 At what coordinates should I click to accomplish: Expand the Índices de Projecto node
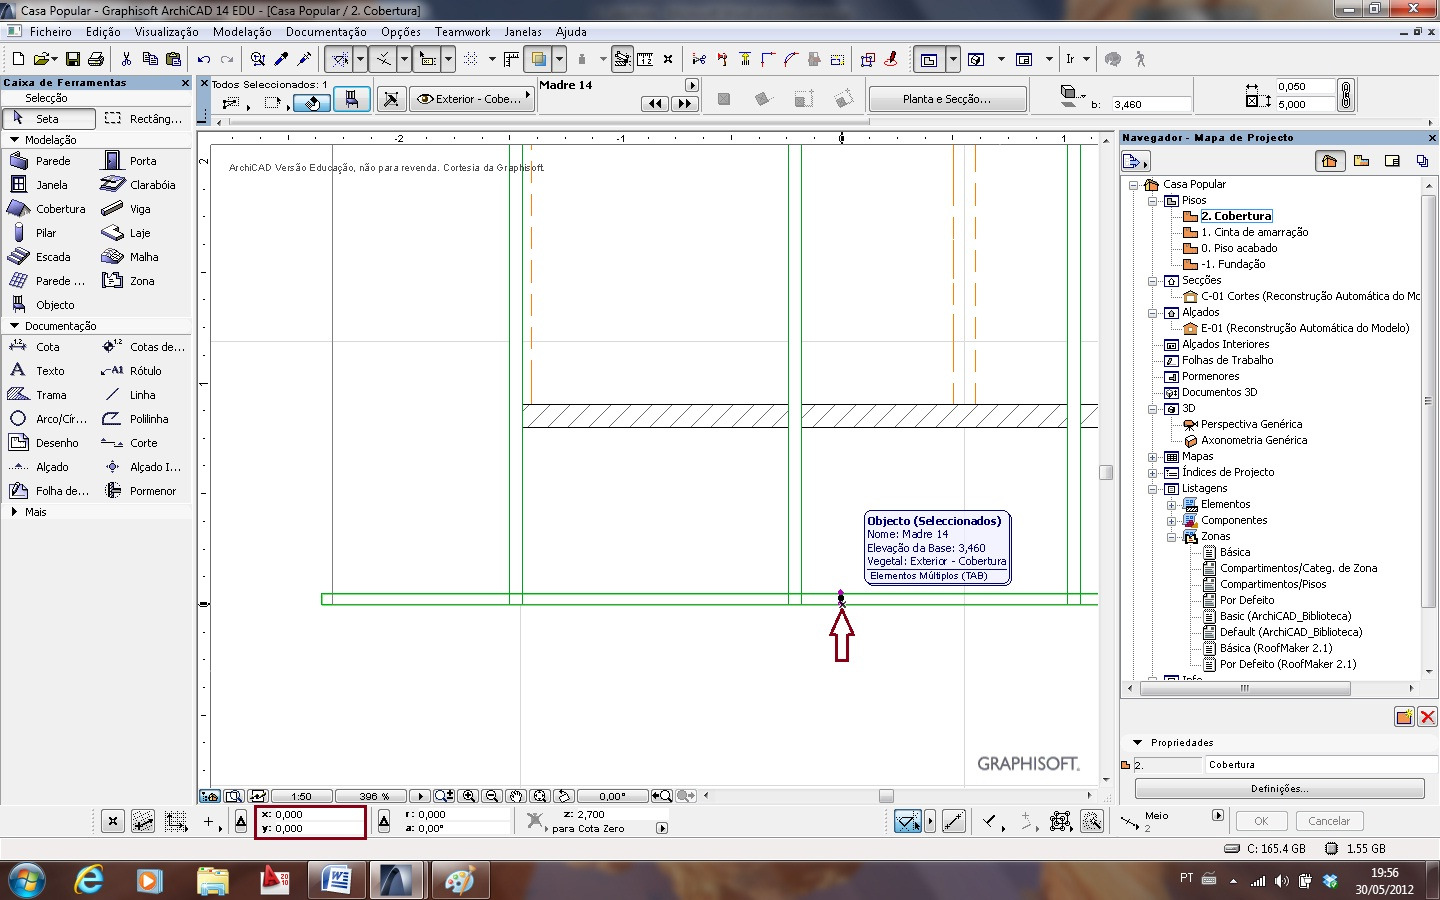1152,472
